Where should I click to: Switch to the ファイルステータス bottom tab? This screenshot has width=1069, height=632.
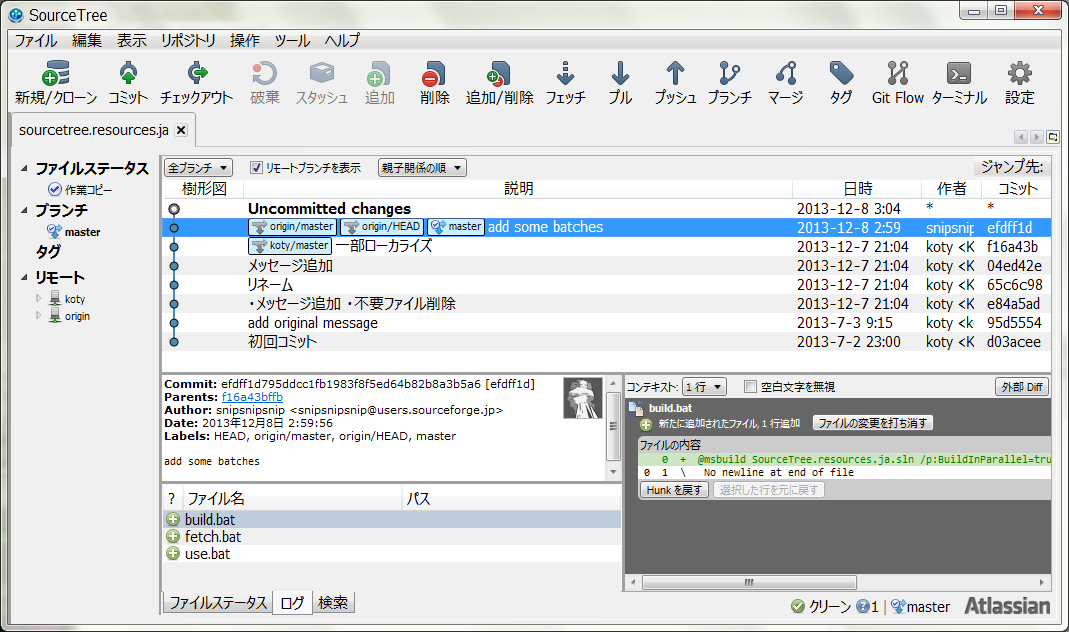pyautogui.click(x=218, y=603)
